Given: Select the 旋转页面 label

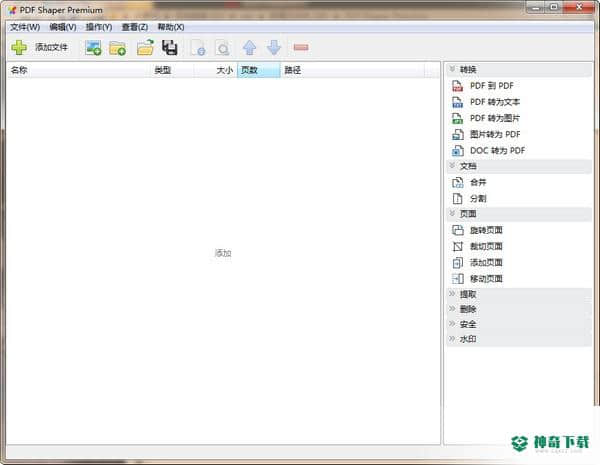Looking at the screenshot, I should click(486, 230).
